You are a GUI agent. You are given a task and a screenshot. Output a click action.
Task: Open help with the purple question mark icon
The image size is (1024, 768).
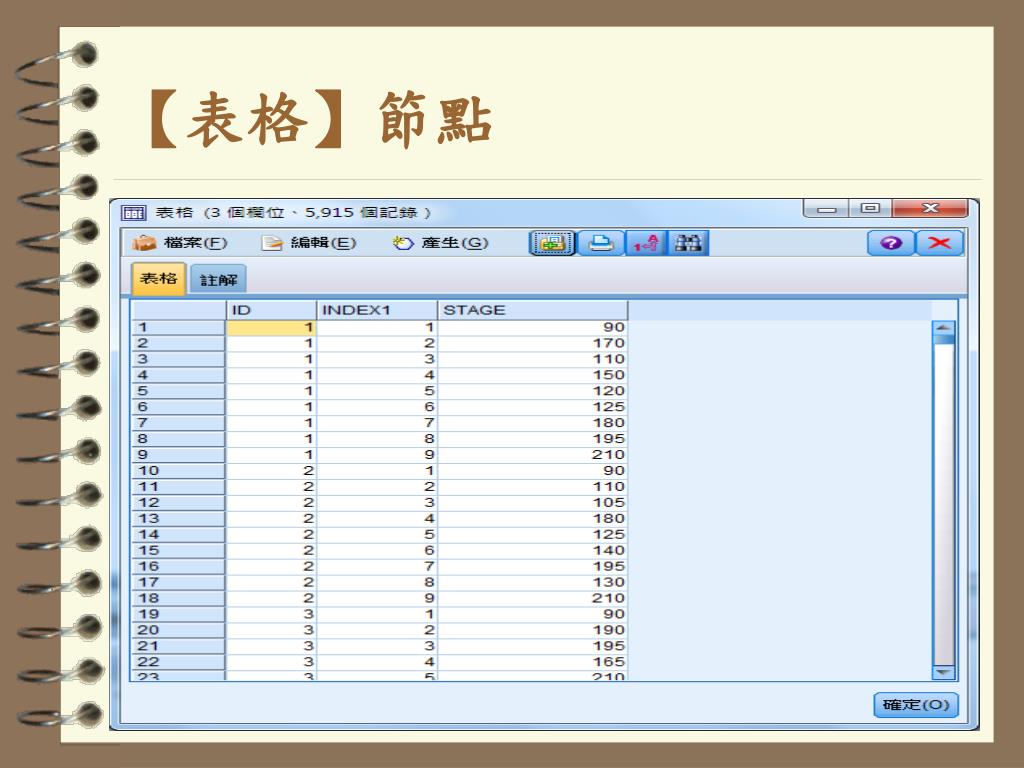pos(890,244)
